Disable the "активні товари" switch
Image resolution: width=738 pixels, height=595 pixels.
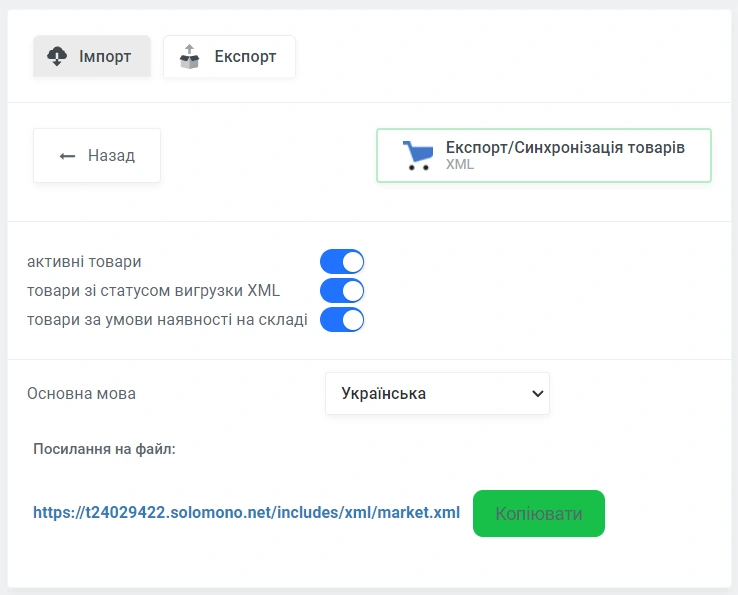pyautogui.click(x=342, y=262)
